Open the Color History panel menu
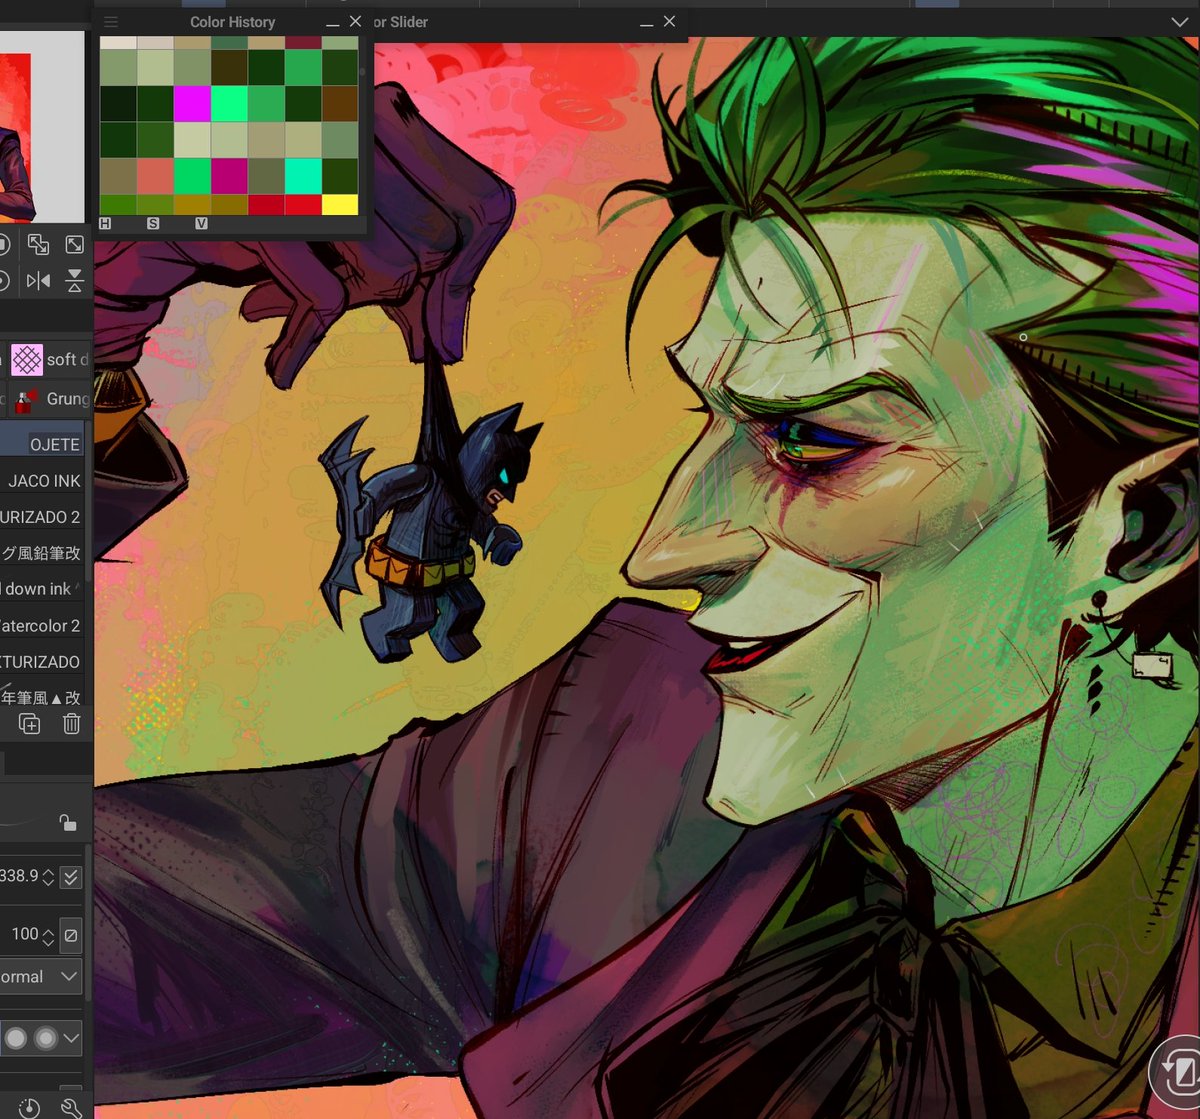 [111, 22]
